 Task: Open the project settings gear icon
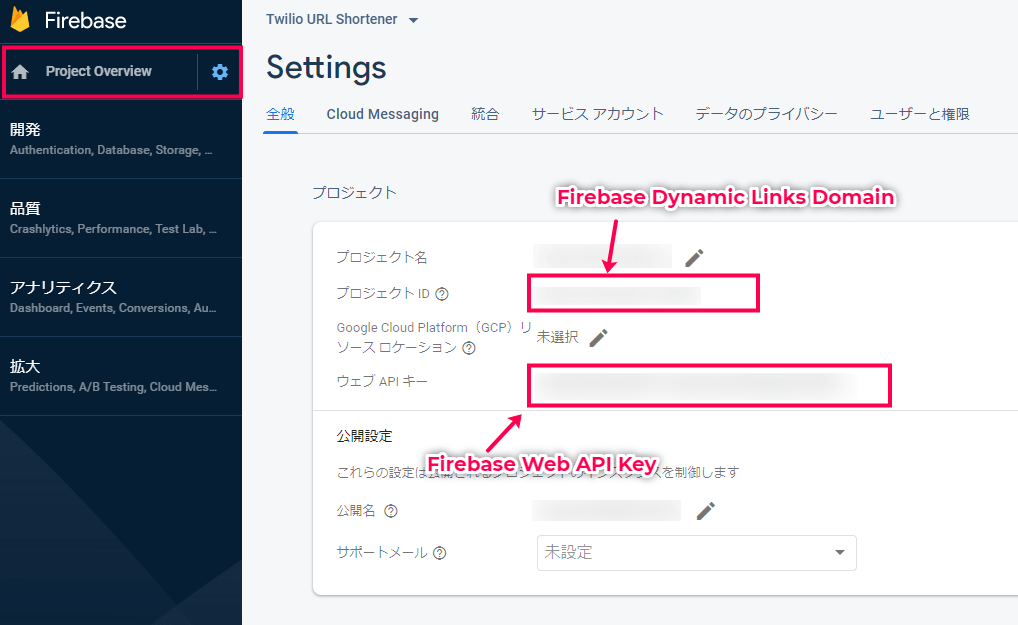(220, 71)
